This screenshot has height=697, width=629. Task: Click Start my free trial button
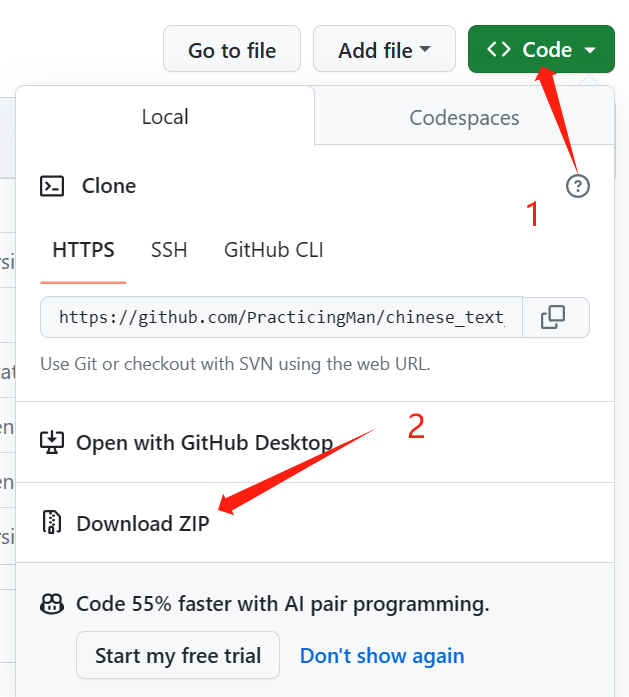pos(178,655)
